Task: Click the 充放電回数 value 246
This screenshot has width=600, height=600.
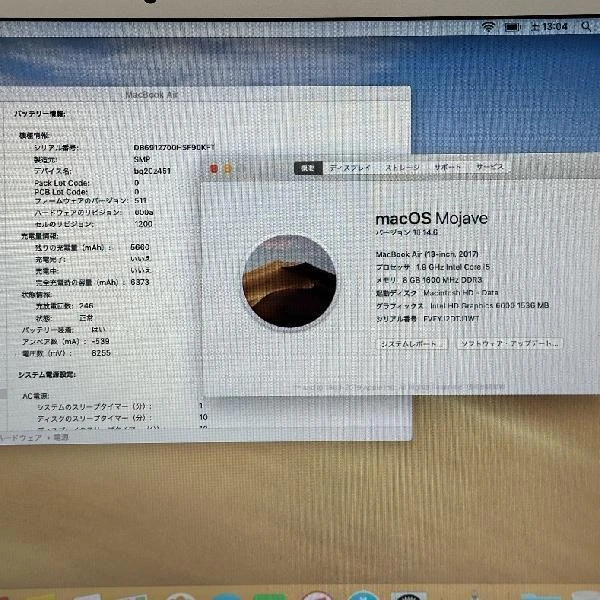Action: coord(86,306)
